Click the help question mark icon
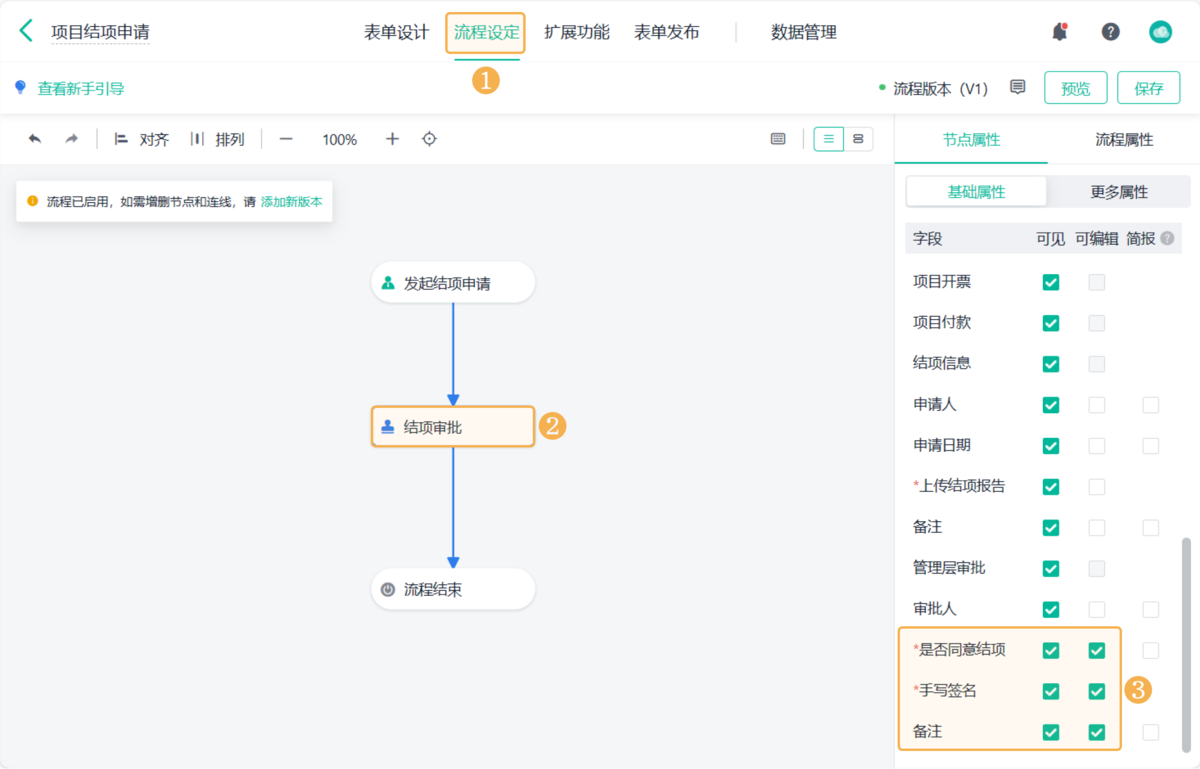1200x769 pixels. tap(1110, 31)
